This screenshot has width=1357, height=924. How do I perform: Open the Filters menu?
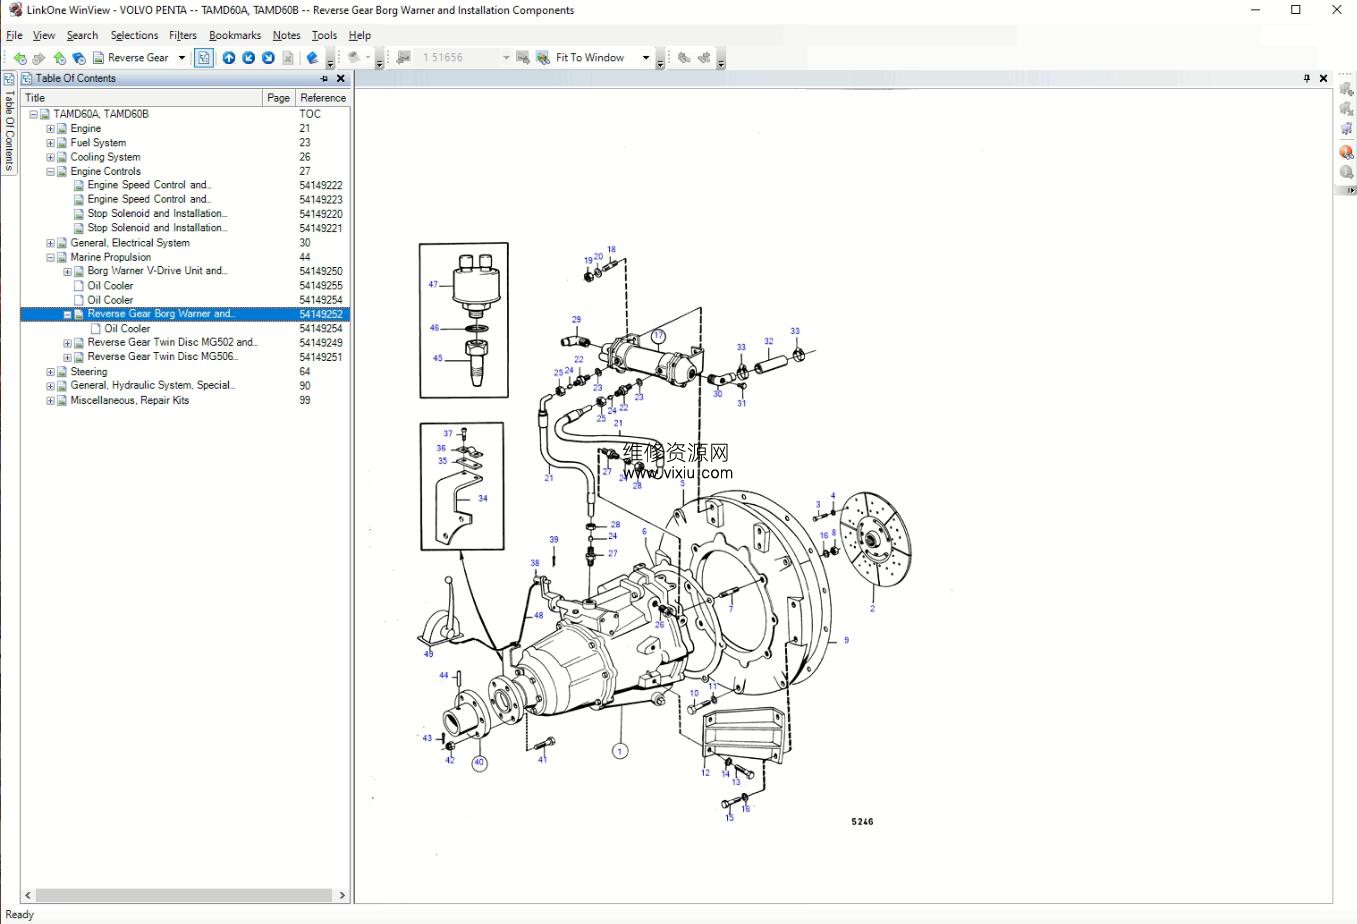point(183,35)
